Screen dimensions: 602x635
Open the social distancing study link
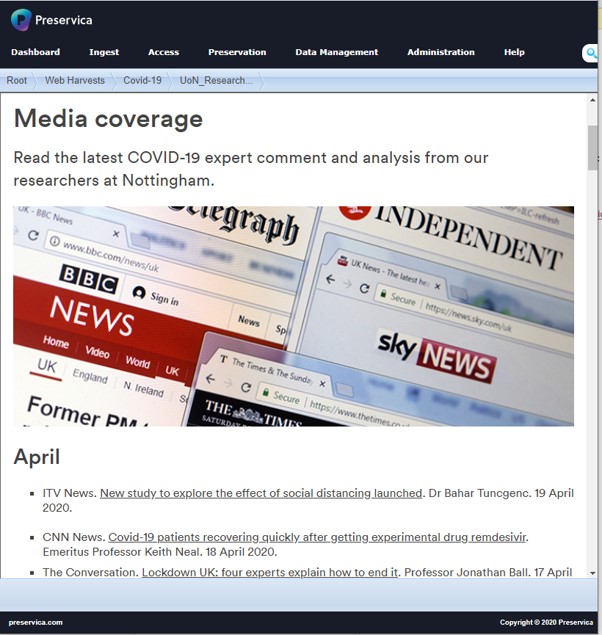[261, 493]
